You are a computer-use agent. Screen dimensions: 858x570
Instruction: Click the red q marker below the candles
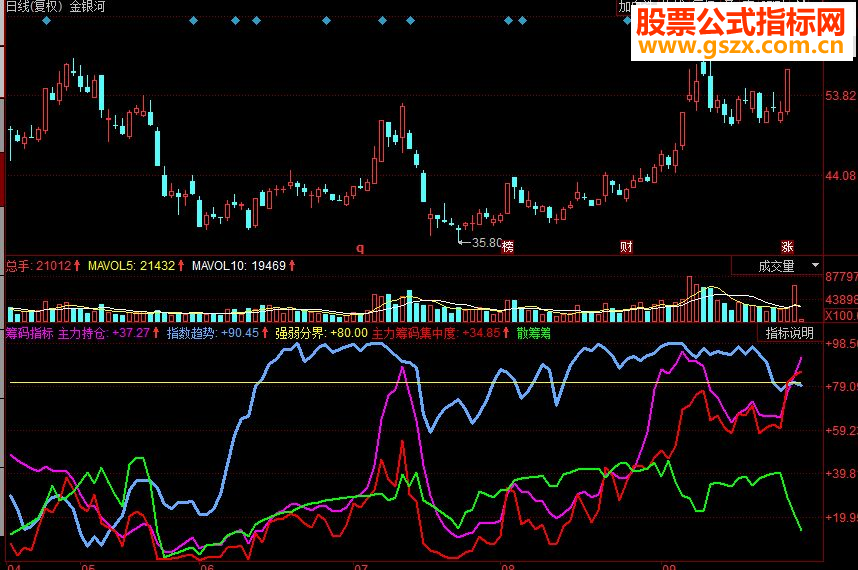tap(360, 248)
